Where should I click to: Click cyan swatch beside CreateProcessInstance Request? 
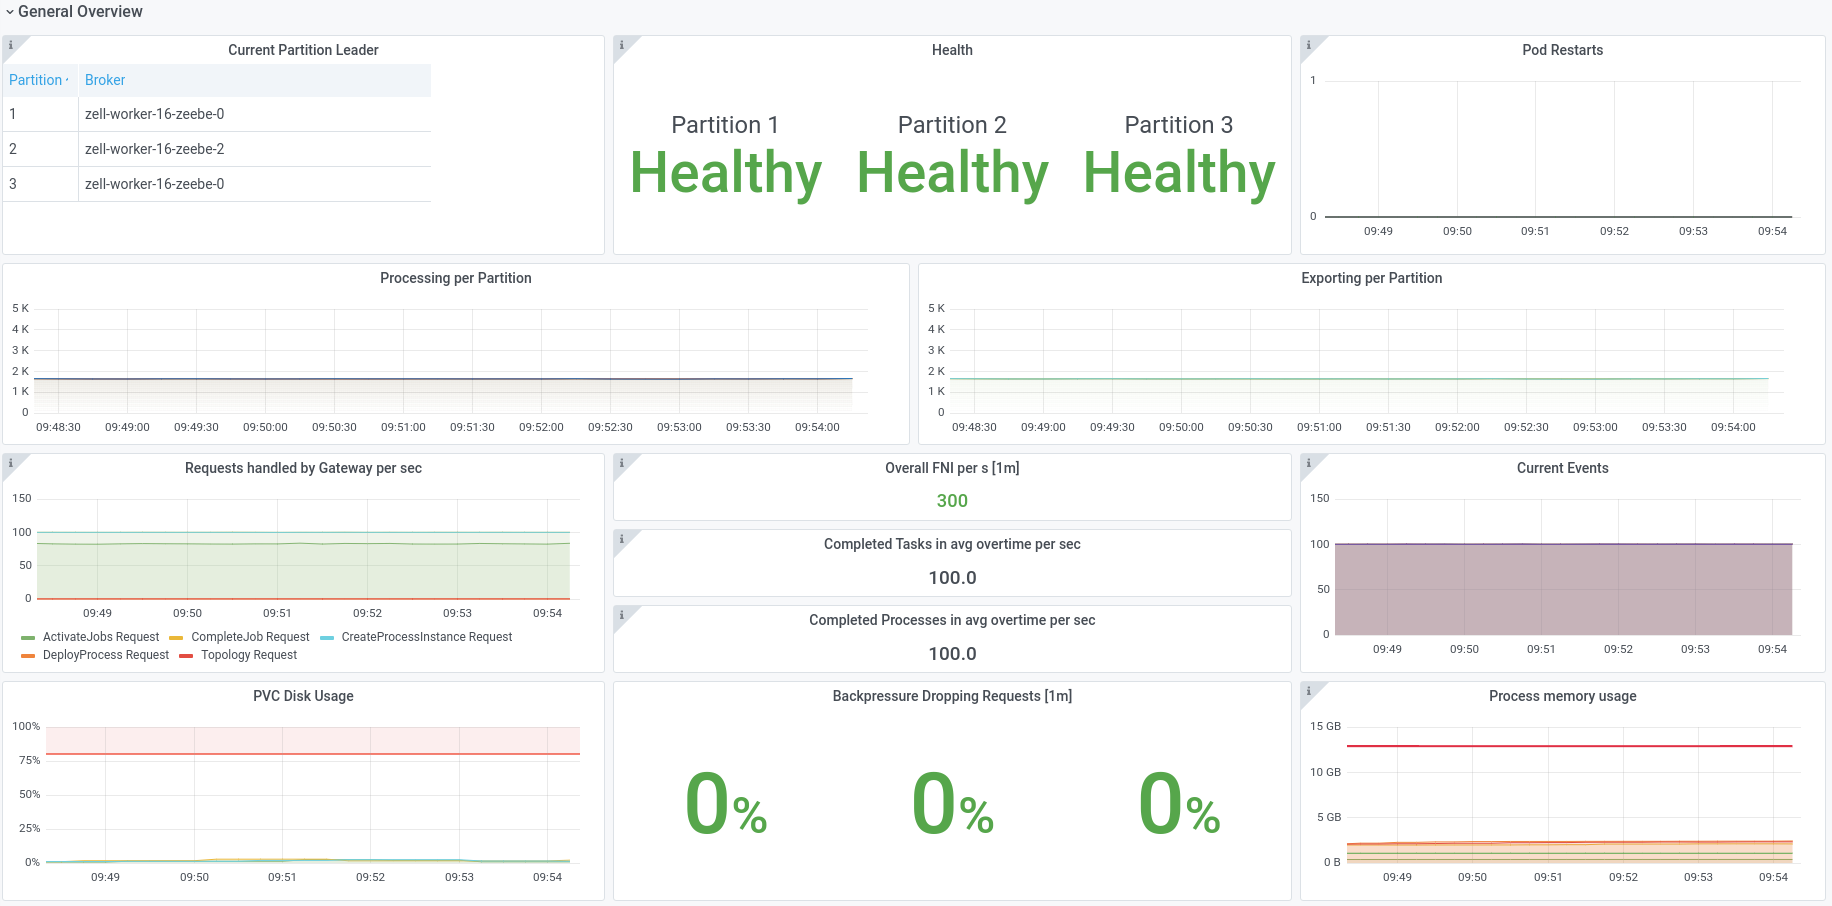pos(327,638)
